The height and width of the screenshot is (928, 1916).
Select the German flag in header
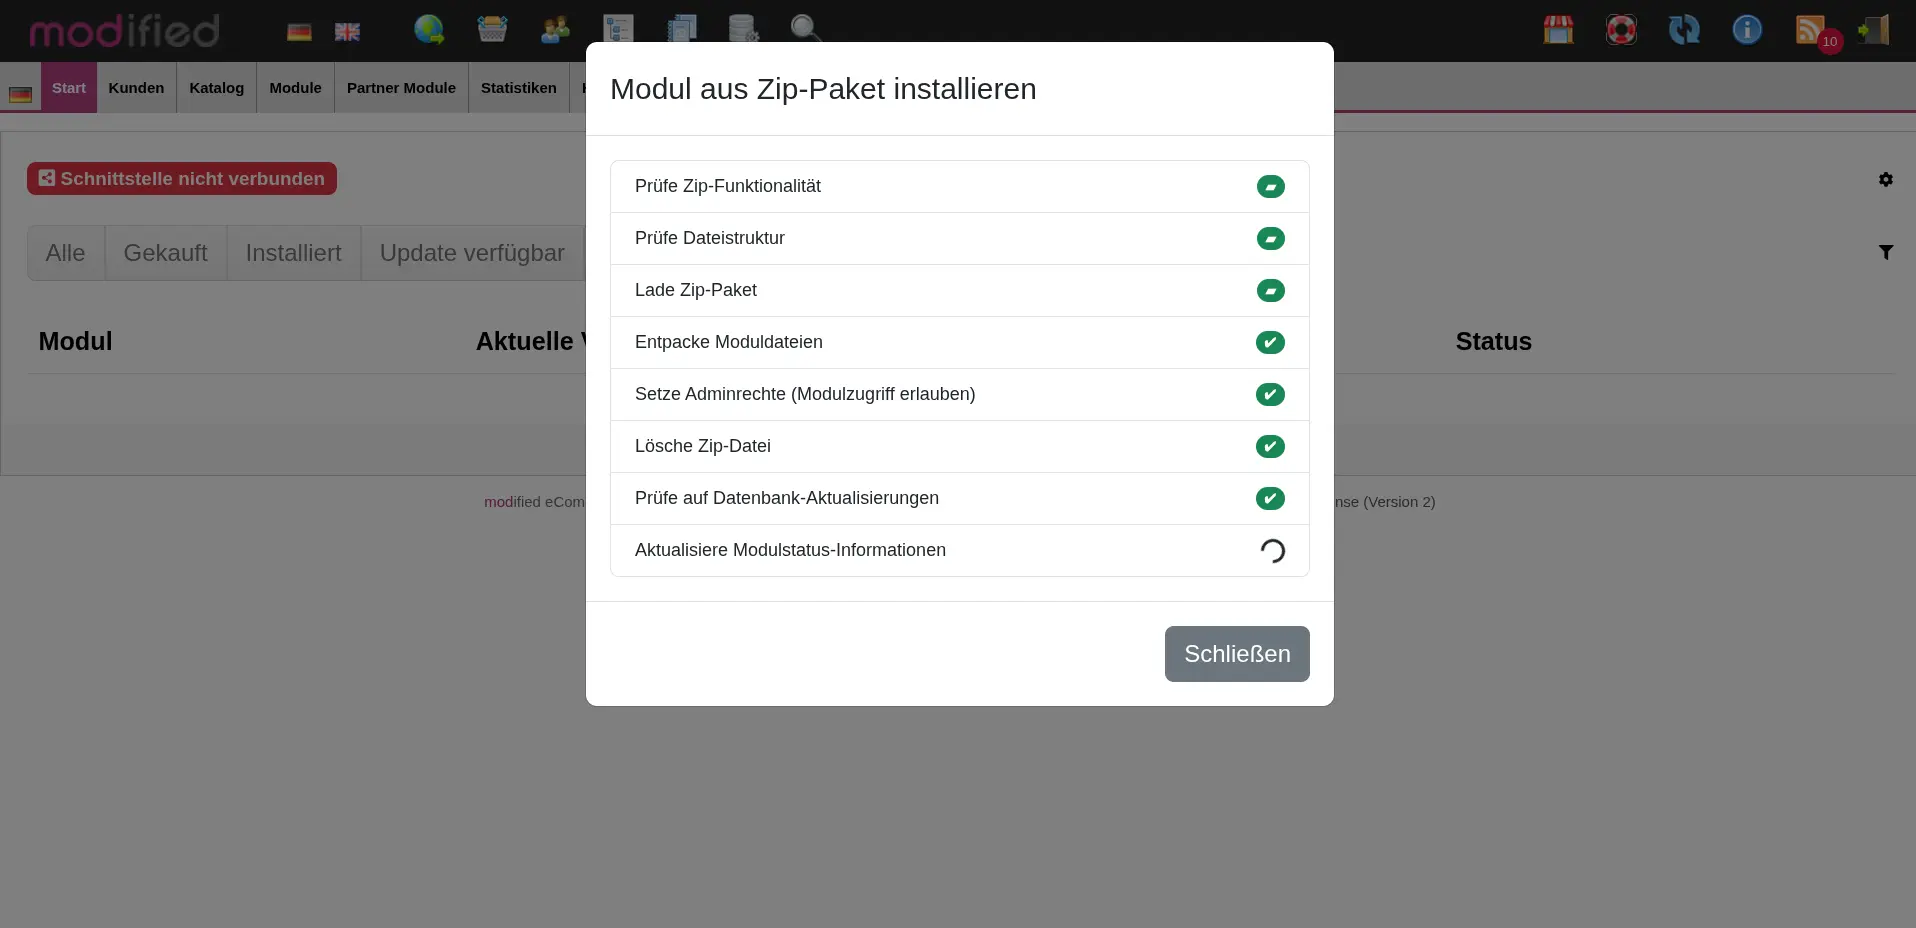pyautogui.click(x=299, y=32)
